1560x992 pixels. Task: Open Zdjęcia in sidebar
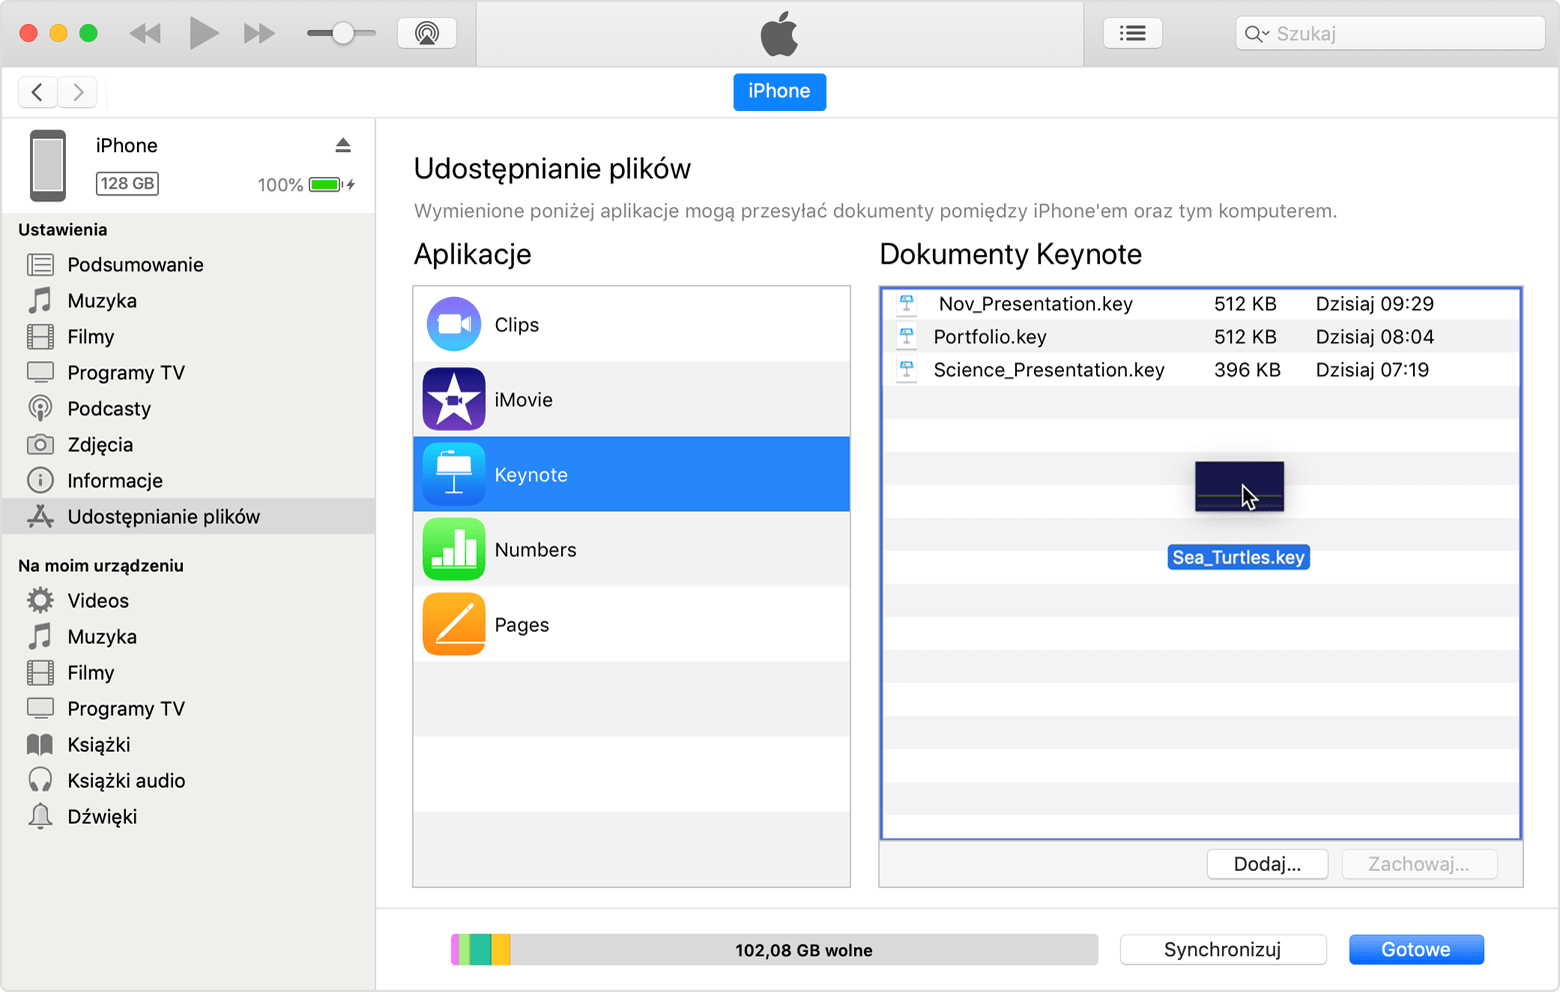point(188,445)
